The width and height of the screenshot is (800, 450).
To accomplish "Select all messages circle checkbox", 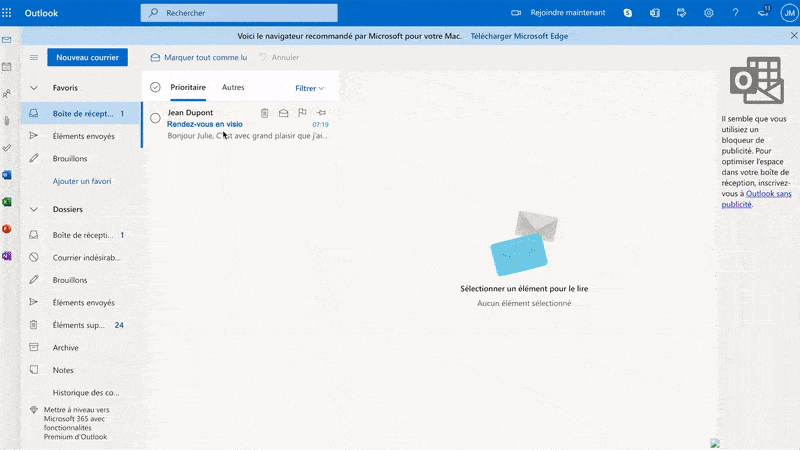I will [155, 87].
